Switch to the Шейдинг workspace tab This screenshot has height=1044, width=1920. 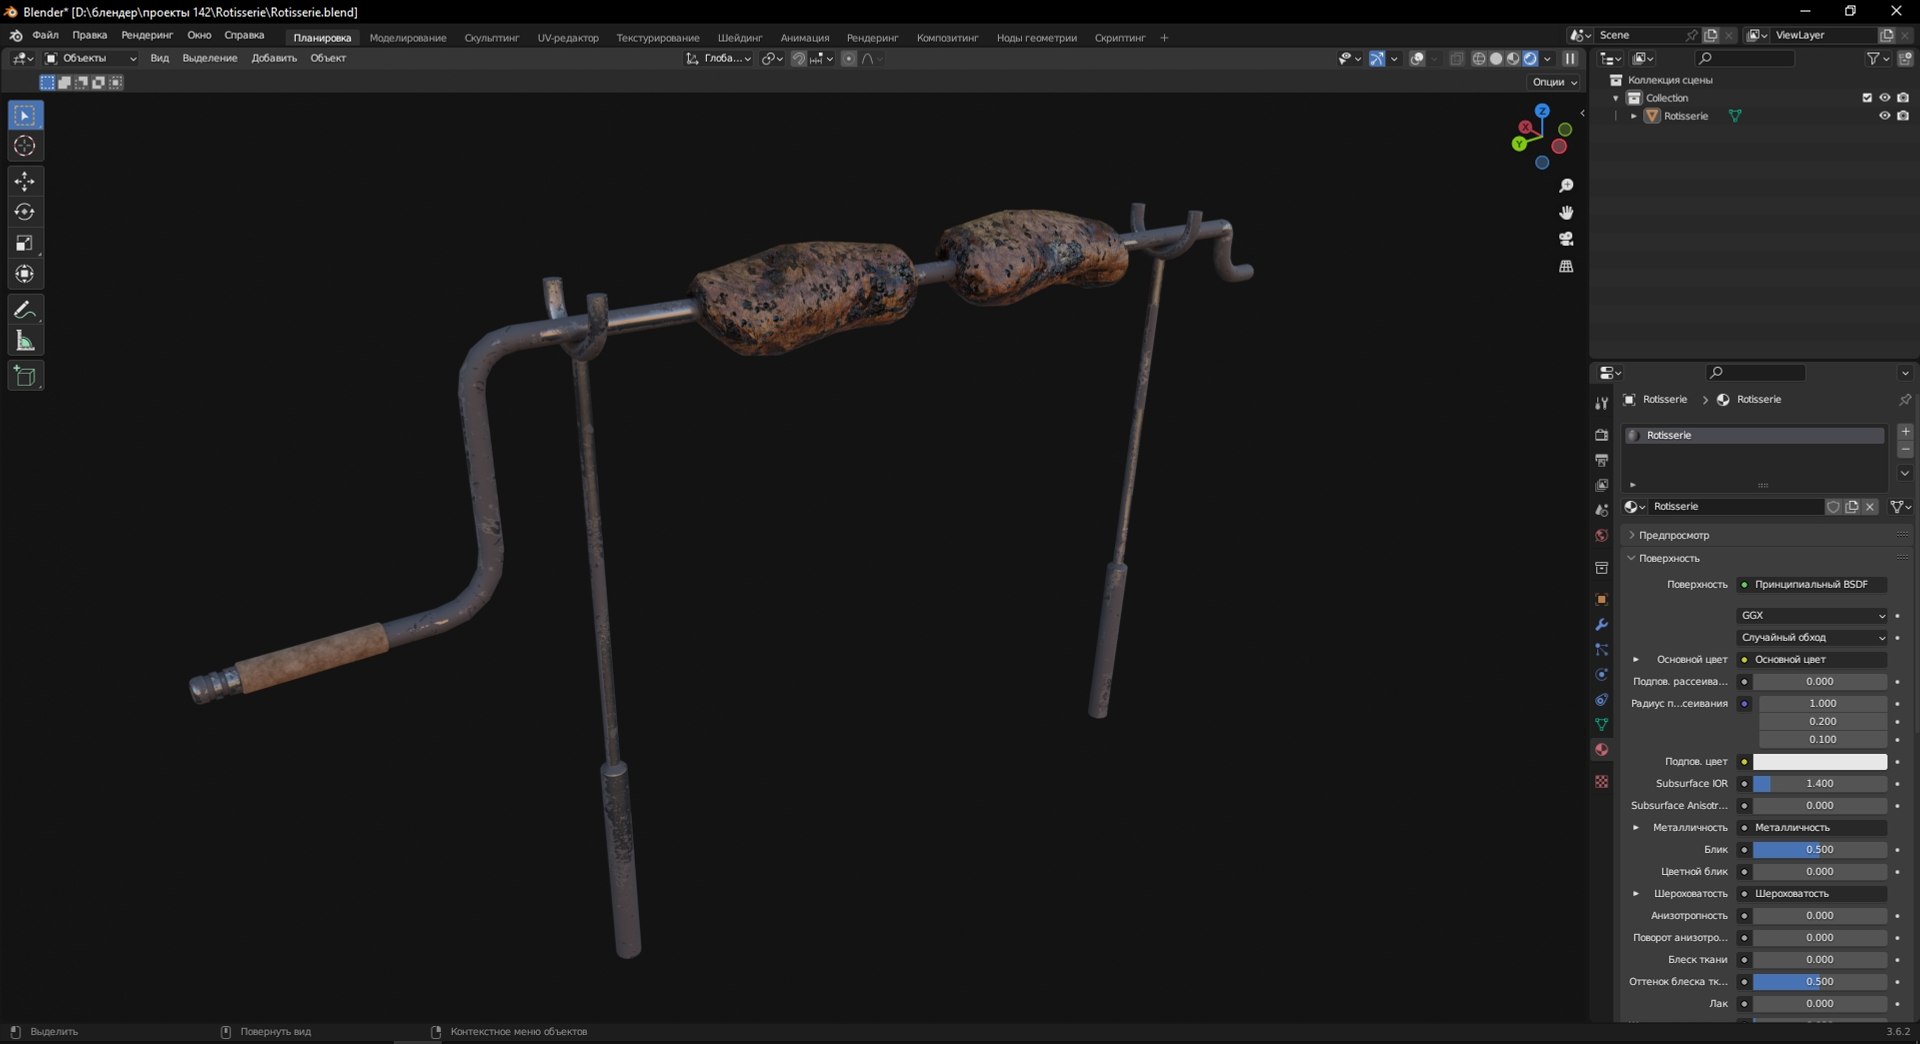[740, 38]
